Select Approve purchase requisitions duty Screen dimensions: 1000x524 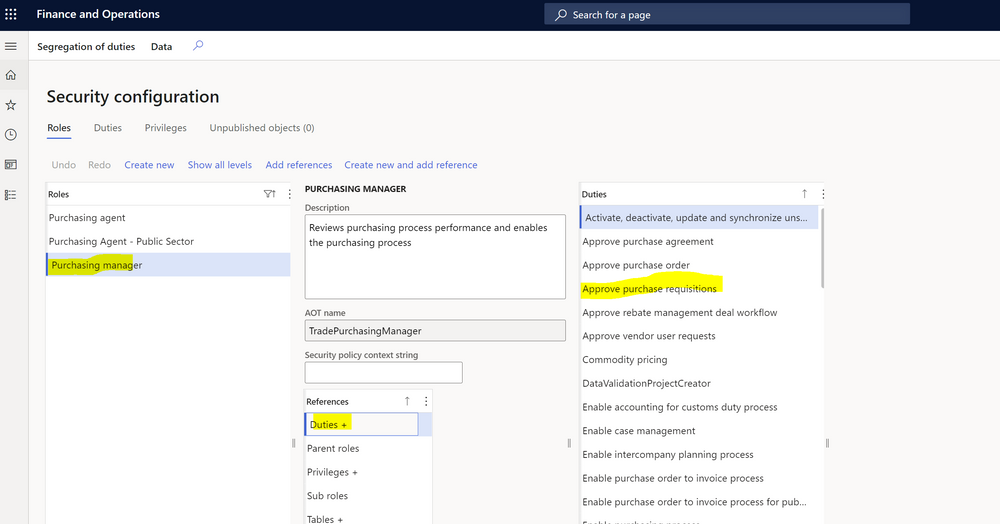[699, 289]
